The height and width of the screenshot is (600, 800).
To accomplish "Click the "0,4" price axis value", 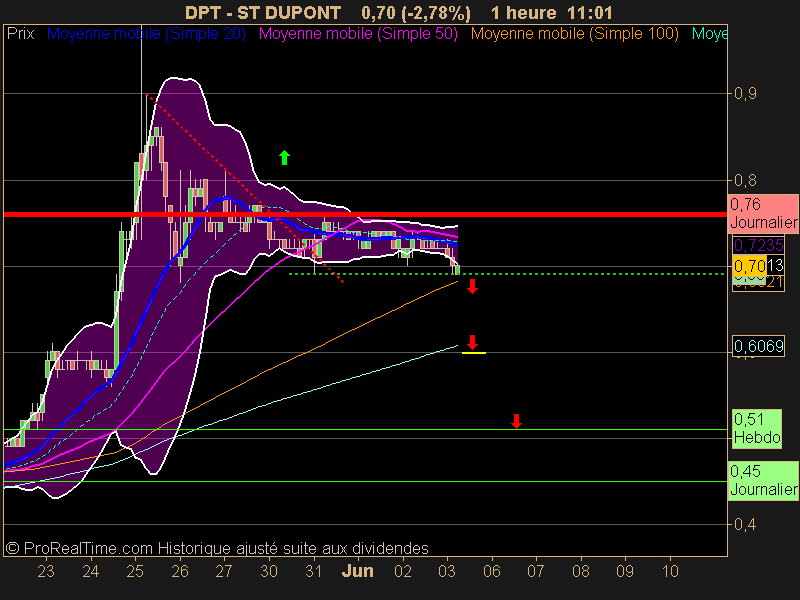I will point(745,524).
